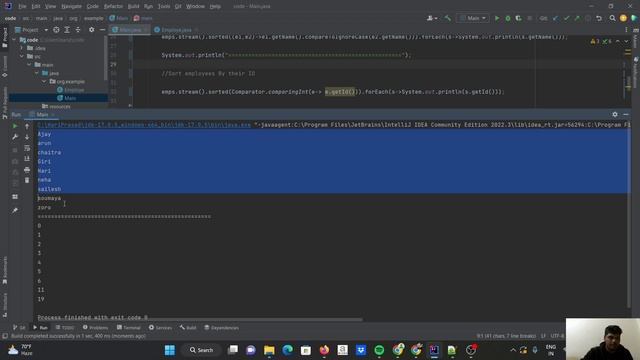This screenshot has height=360, width=640.
Task: Open the File menu
Action: [x=22, y=7]
